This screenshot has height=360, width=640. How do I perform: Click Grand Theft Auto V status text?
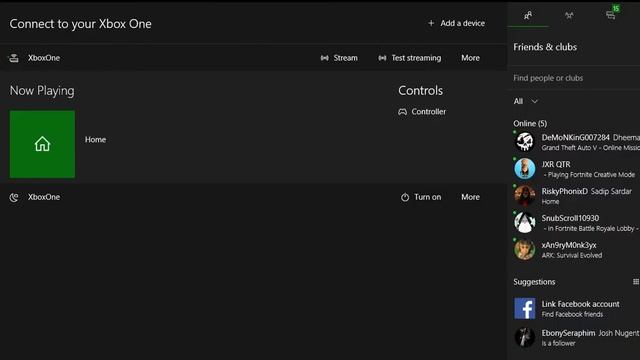click(x=590, y=148)
